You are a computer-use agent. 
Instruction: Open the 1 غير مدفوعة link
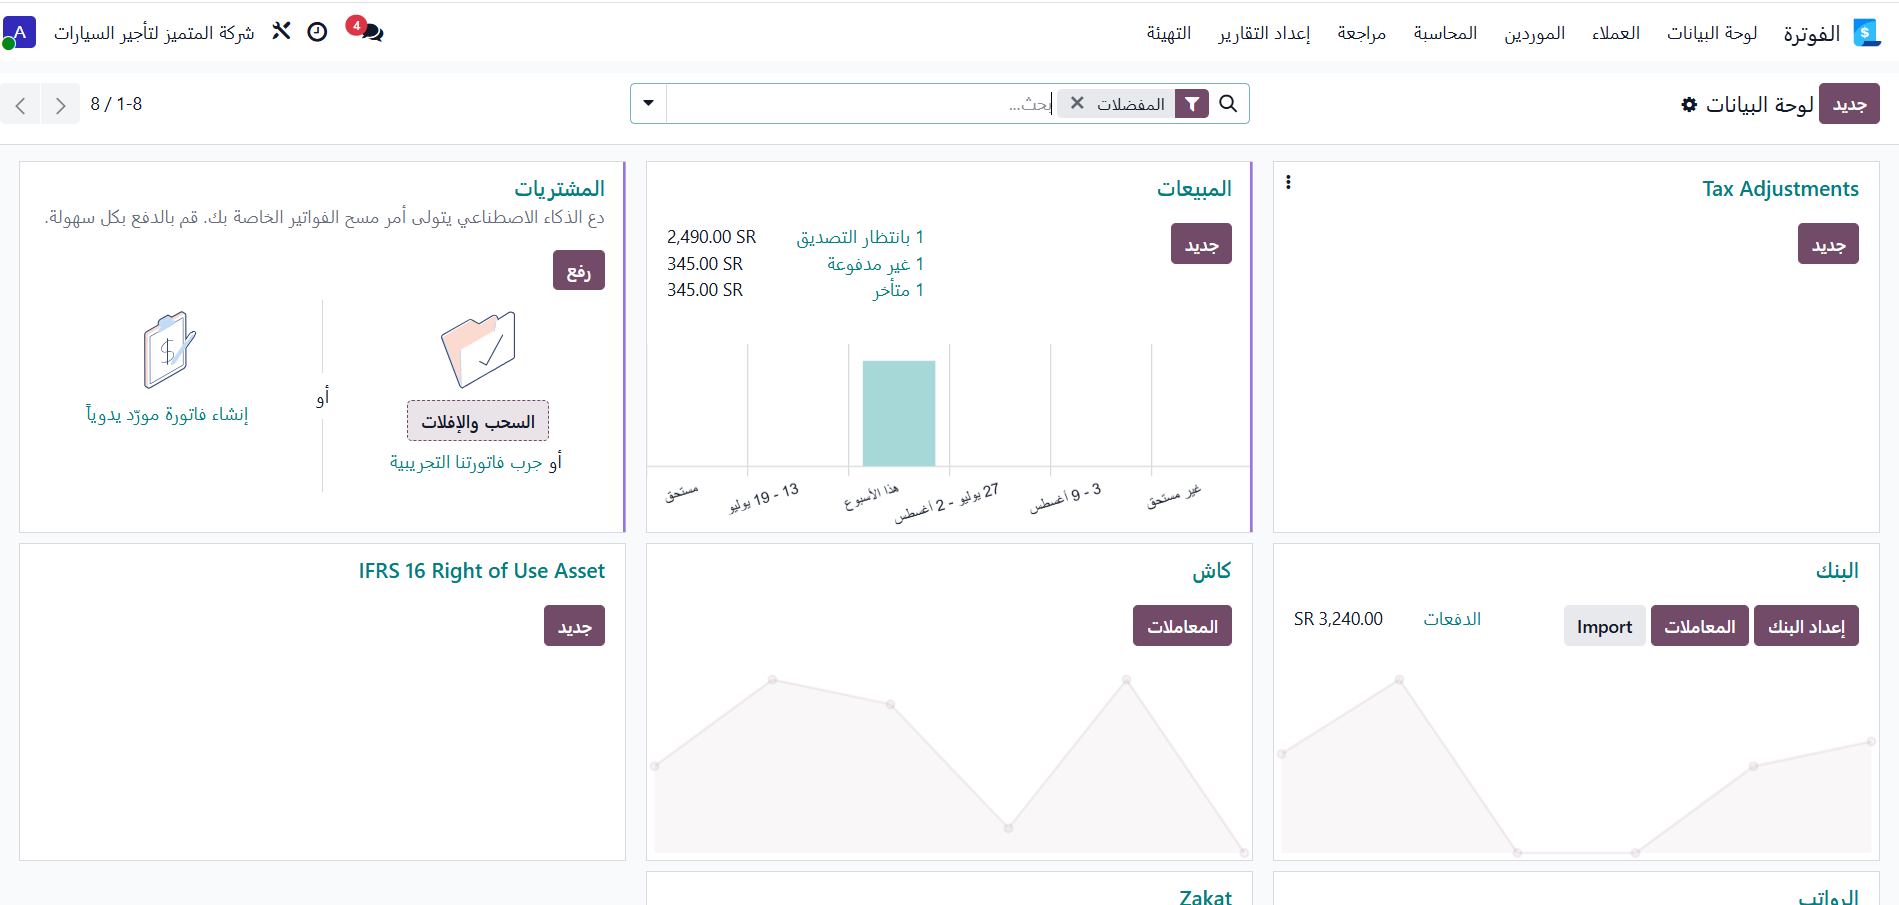875,264
